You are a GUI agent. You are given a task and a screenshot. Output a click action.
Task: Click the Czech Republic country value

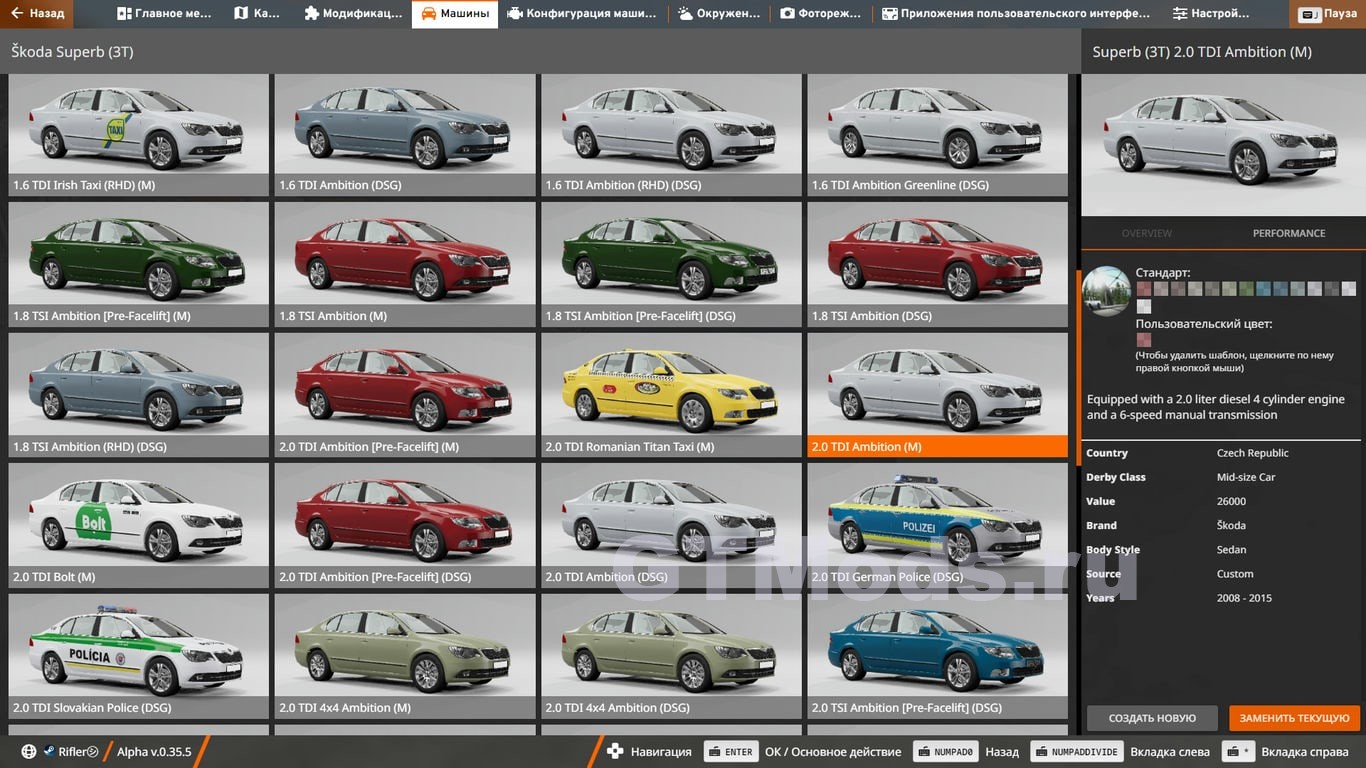pos(1252,453)
